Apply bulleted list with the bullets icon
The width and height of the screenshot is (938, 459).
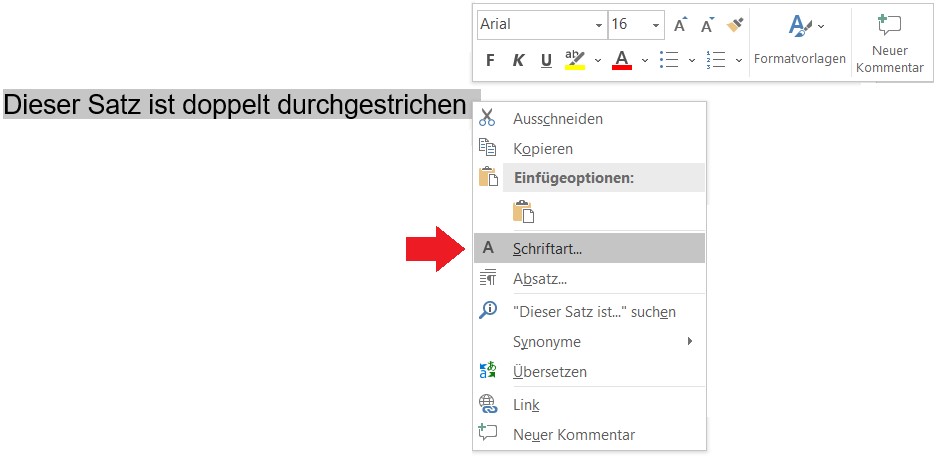tap(669, 60)
